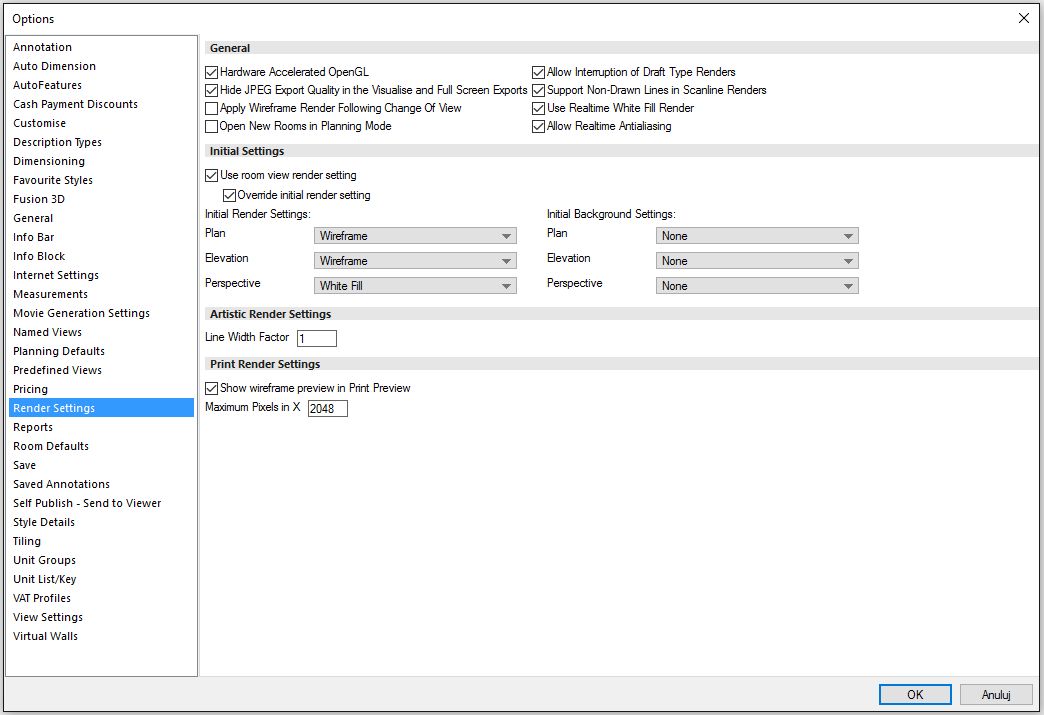Open the Virtual Walls options page
Viewport: 1044px width, 715px height.
tap(45, 636)
